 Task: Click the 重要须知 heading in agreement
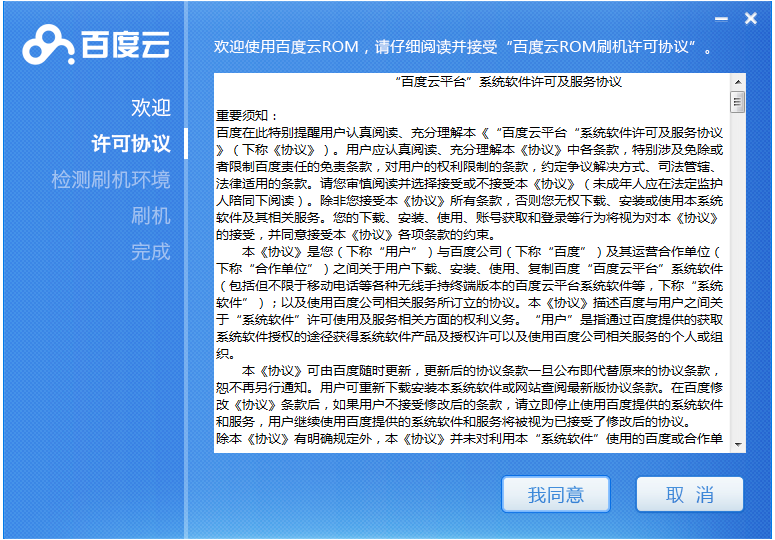247,116
